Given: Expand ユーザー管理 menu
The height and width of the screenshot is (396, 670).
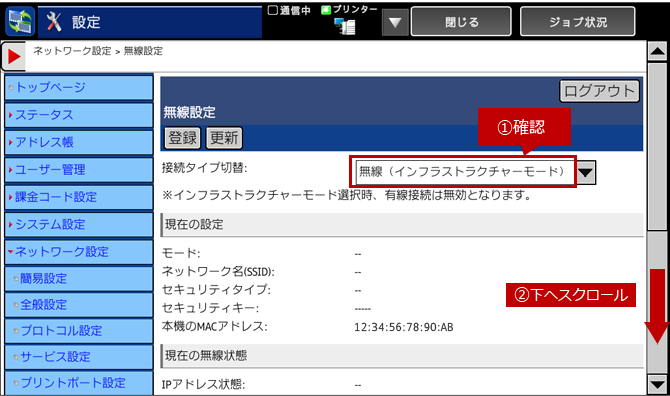Looking at the screenshot, I should (79, 170).
